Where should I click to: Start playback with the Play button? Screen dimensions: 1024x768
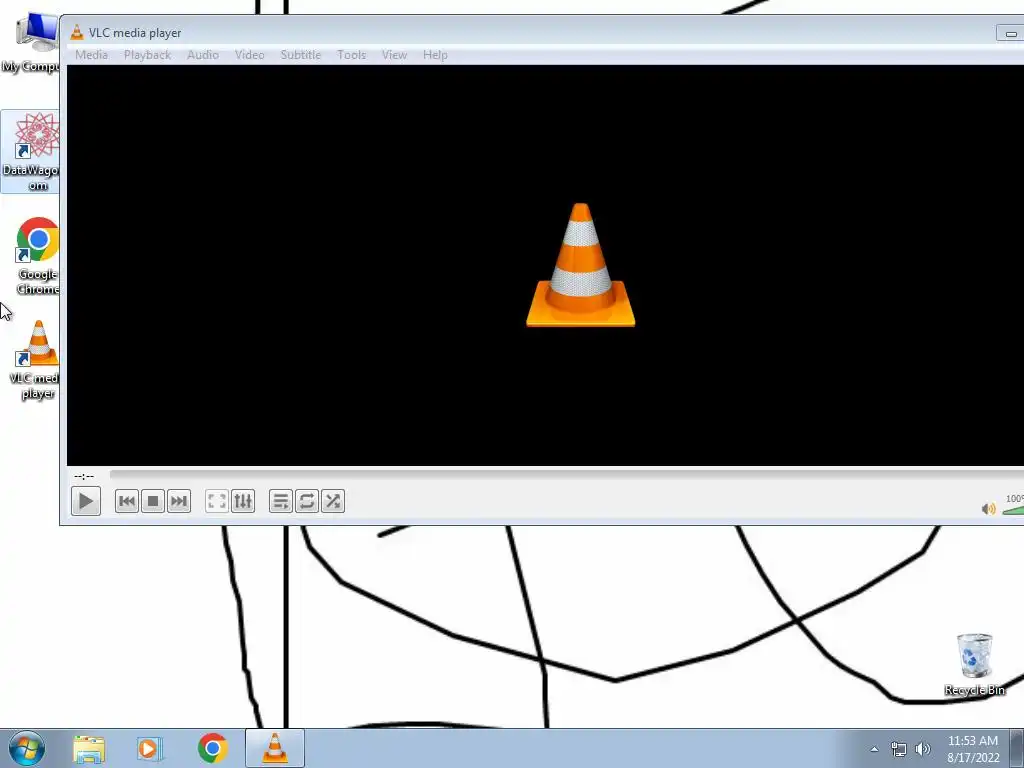(86, 502)
